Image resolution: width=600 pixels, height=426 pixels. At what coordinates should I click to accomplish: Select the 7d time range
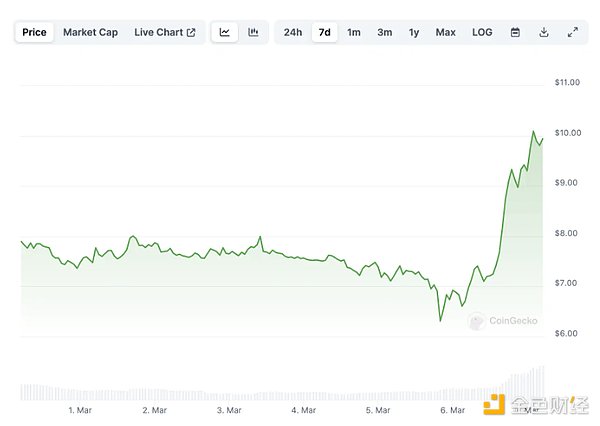[324, 32]
